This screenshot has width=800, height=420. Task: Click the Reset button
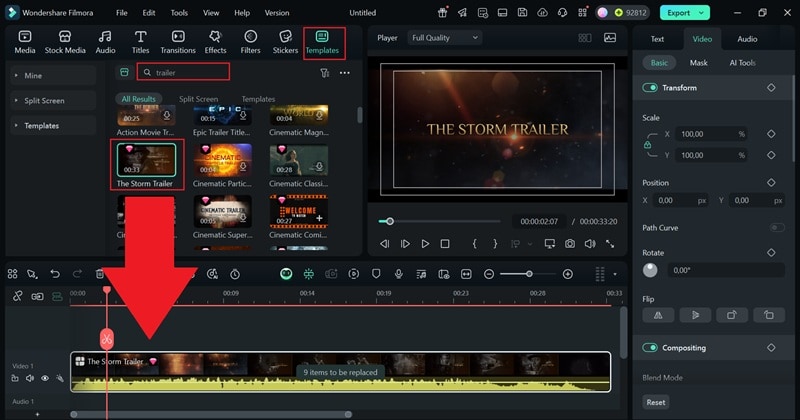tap(656, 402)
